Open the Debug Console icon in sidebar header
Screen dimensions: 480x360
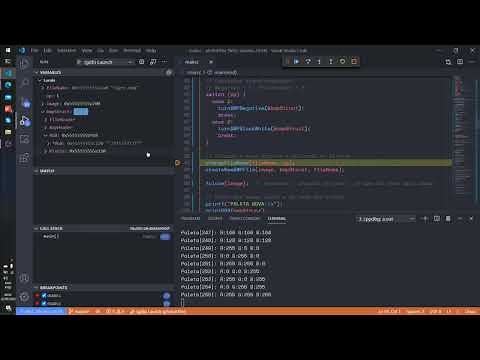pyautogui.click(x=153, y=62)
